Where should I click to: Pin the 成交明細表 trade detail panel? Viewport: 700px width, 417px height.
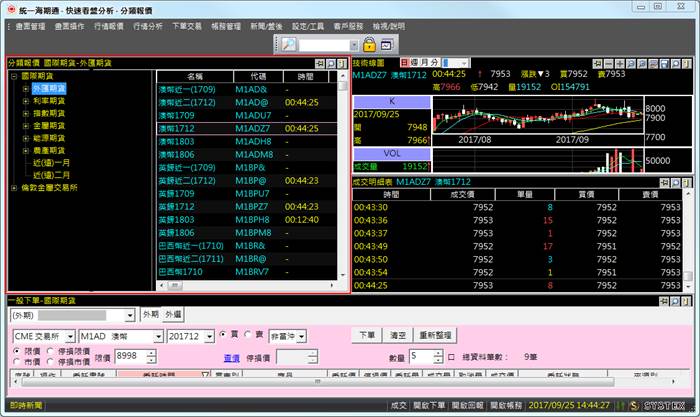pos(664,183)
